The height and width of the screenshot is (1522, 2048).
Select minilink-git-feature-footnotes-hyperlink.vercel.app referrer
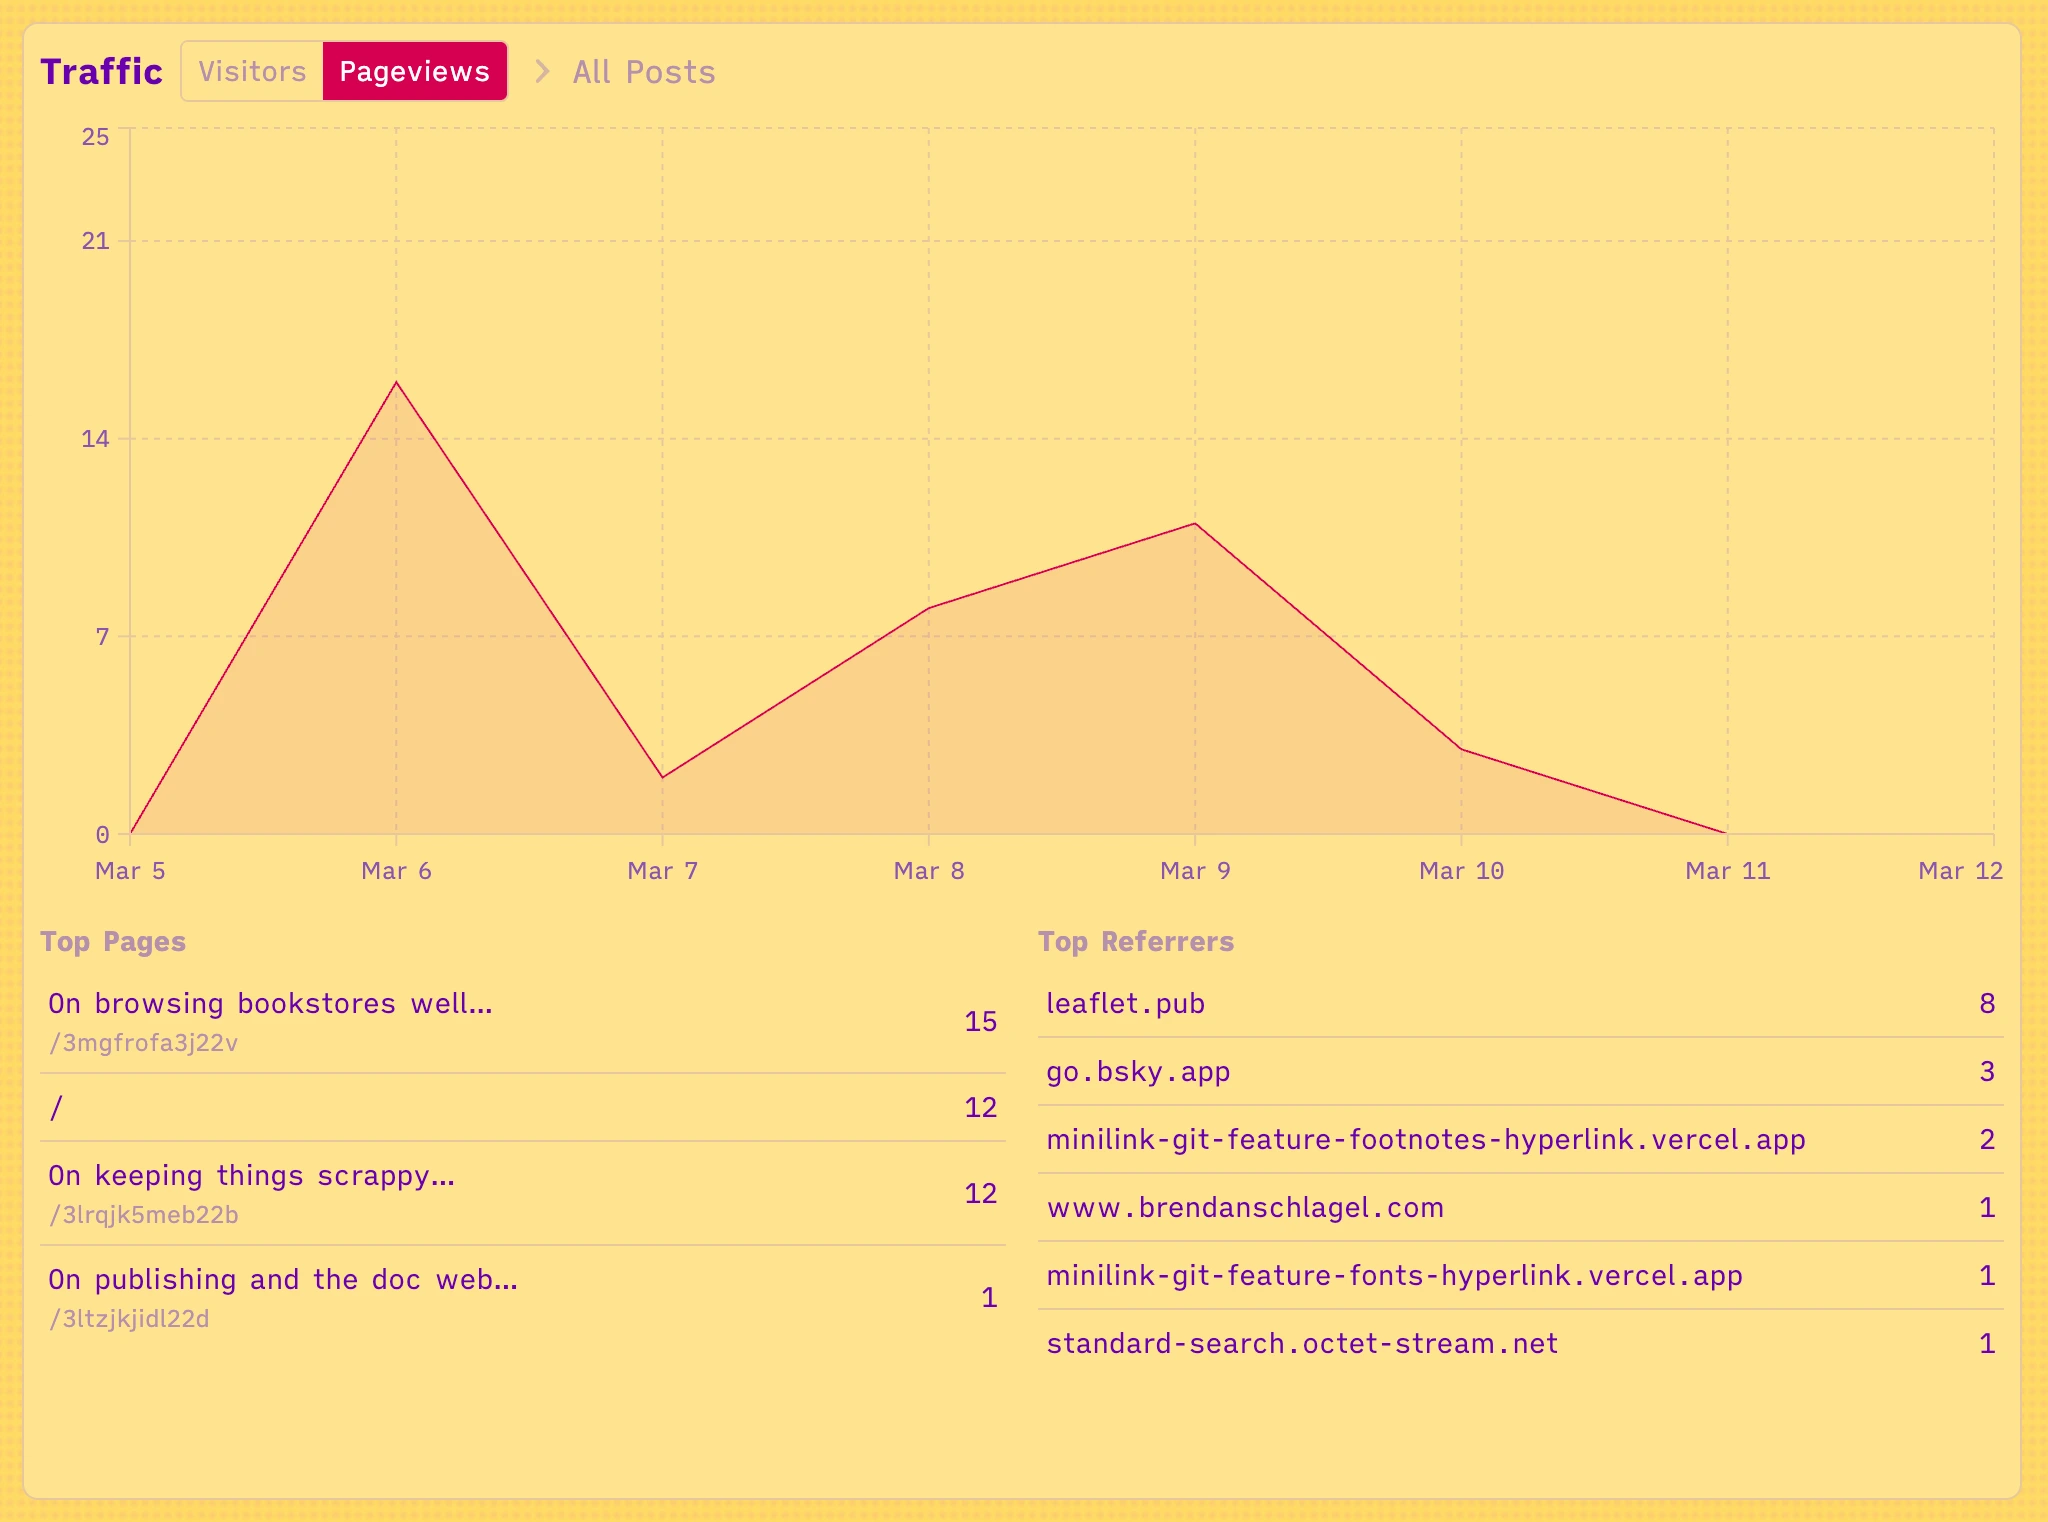[x=1425, y=1140]
